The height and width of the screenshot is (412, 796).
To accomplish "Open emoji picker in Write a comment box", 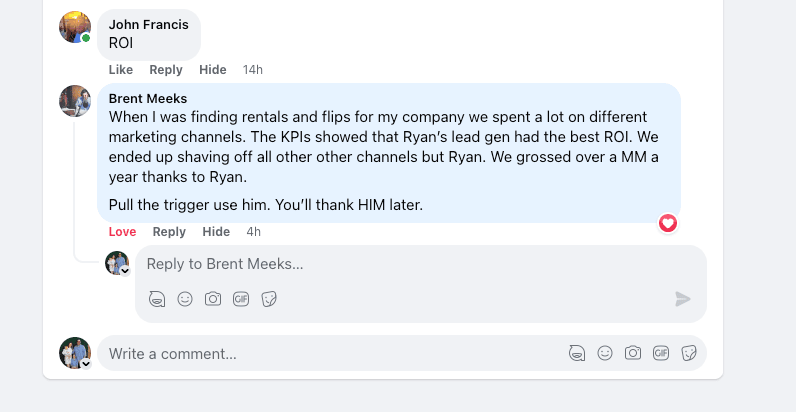I will pyautogui.click(x=605, y=353).
